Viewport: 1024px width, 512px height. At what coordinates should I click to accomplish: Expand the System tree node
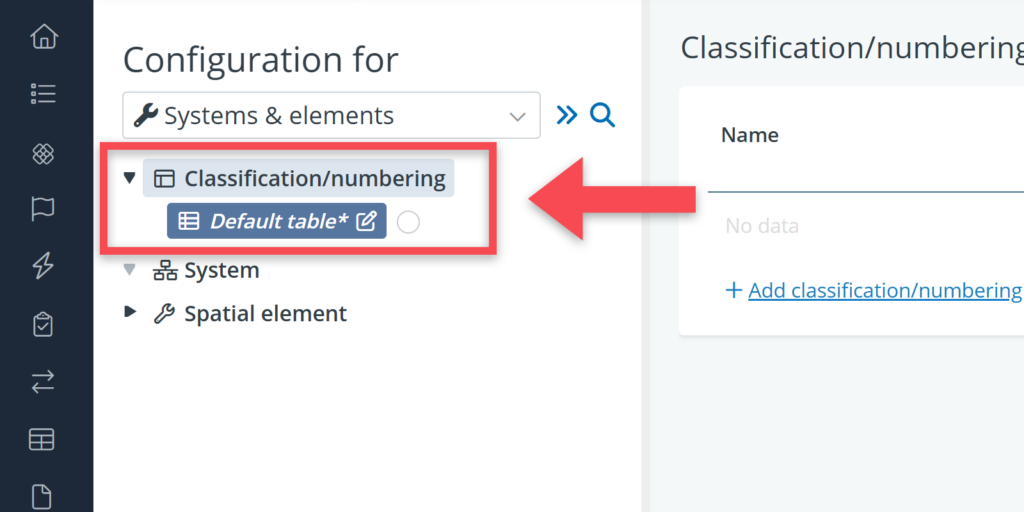click(129, 270)
